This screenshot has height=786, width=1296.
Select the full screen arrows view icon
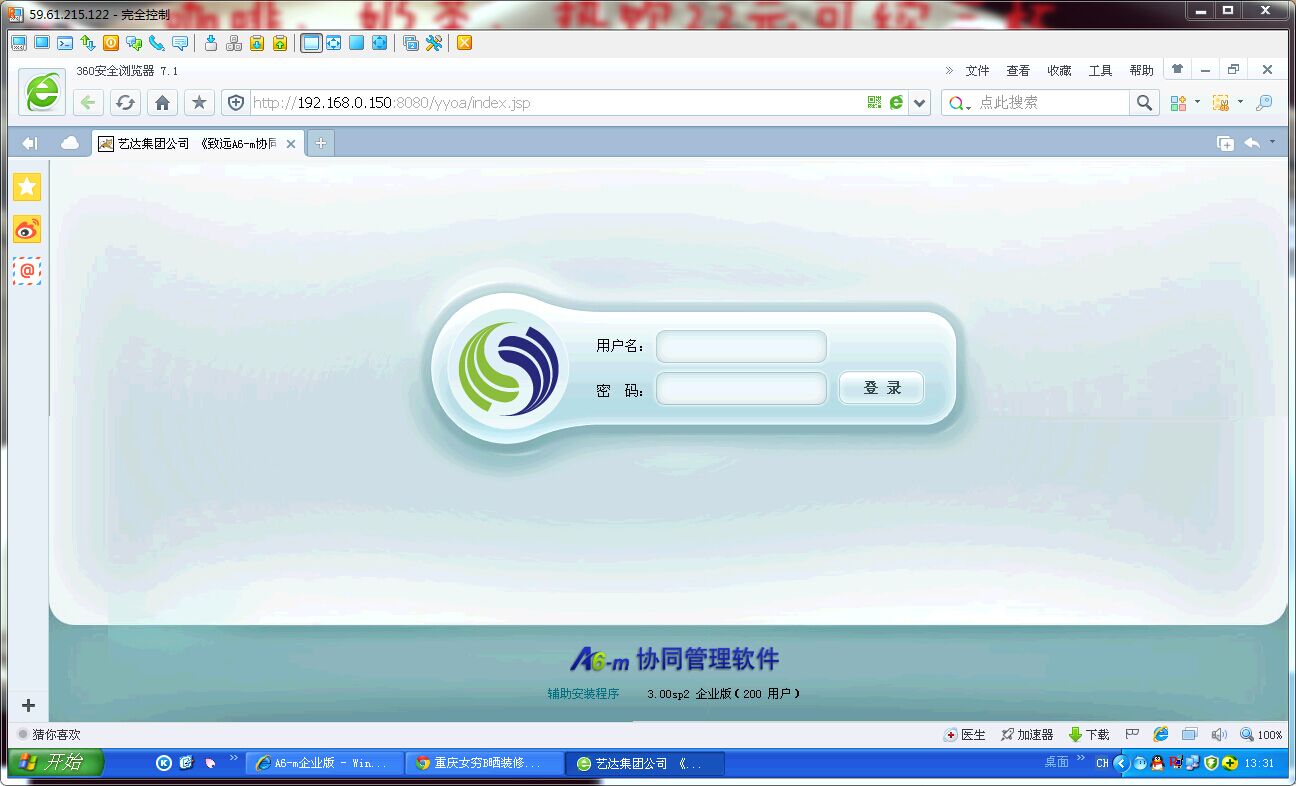click(x=334, y=43)
